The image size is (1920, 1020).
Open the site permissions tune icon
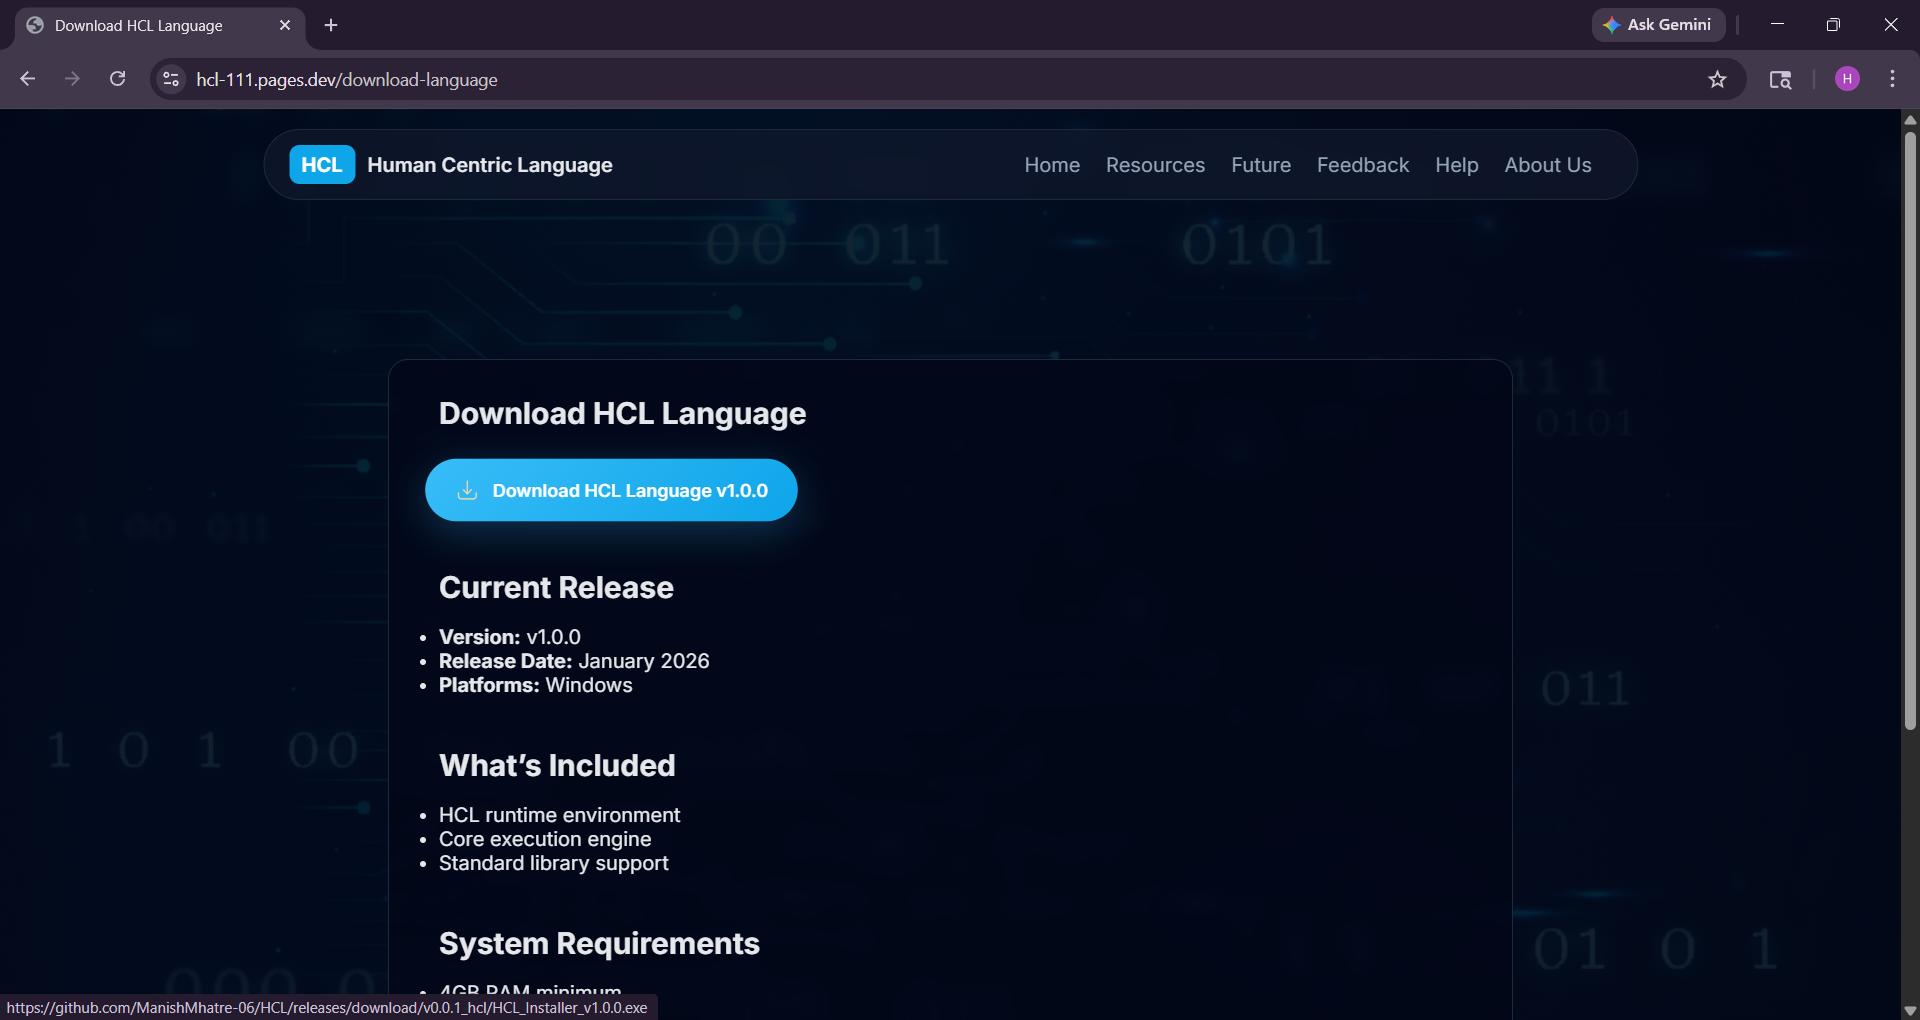coord(170,79)
